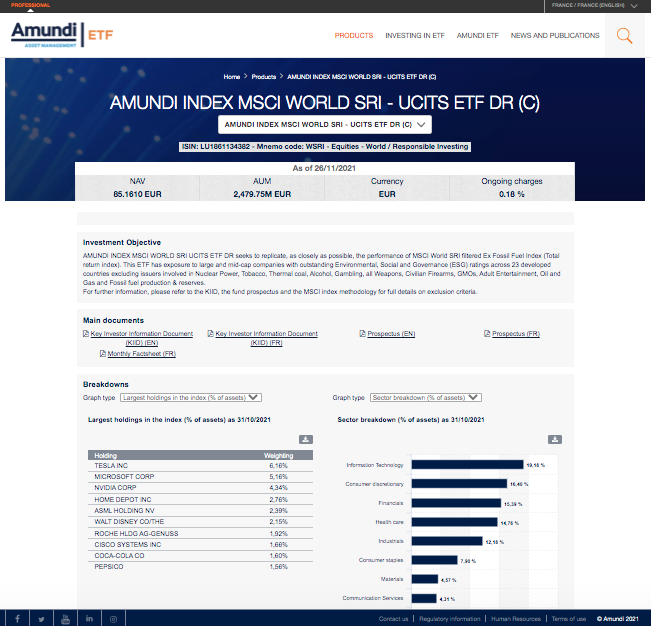Click the Financials sector bar

coord(456,503)
